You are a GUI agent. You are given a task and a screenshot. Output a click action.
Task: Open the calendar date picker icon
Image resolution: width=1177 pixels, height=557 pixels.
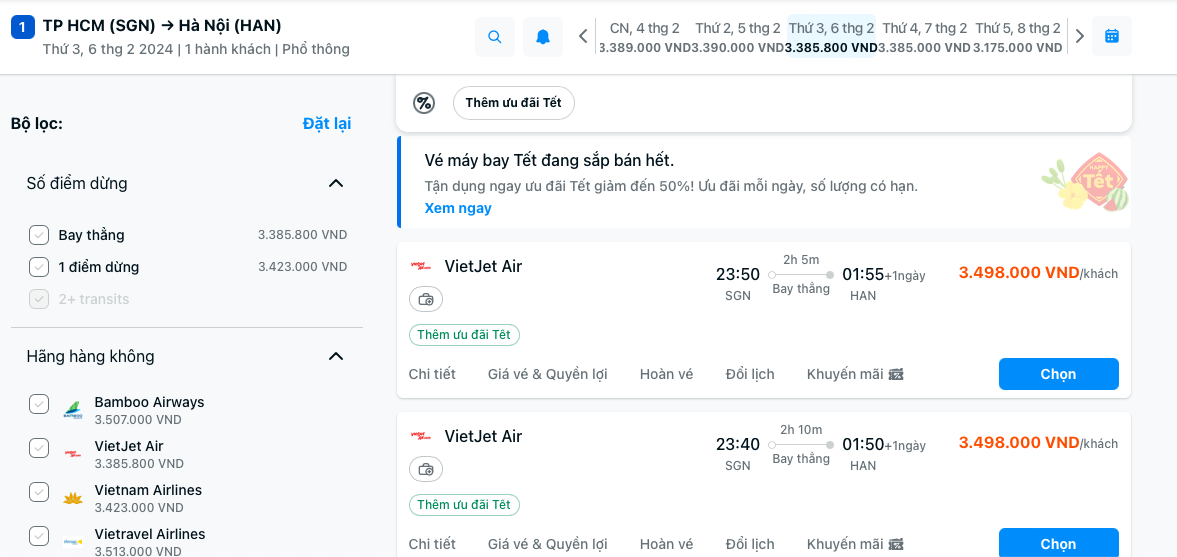(1111, 36)
